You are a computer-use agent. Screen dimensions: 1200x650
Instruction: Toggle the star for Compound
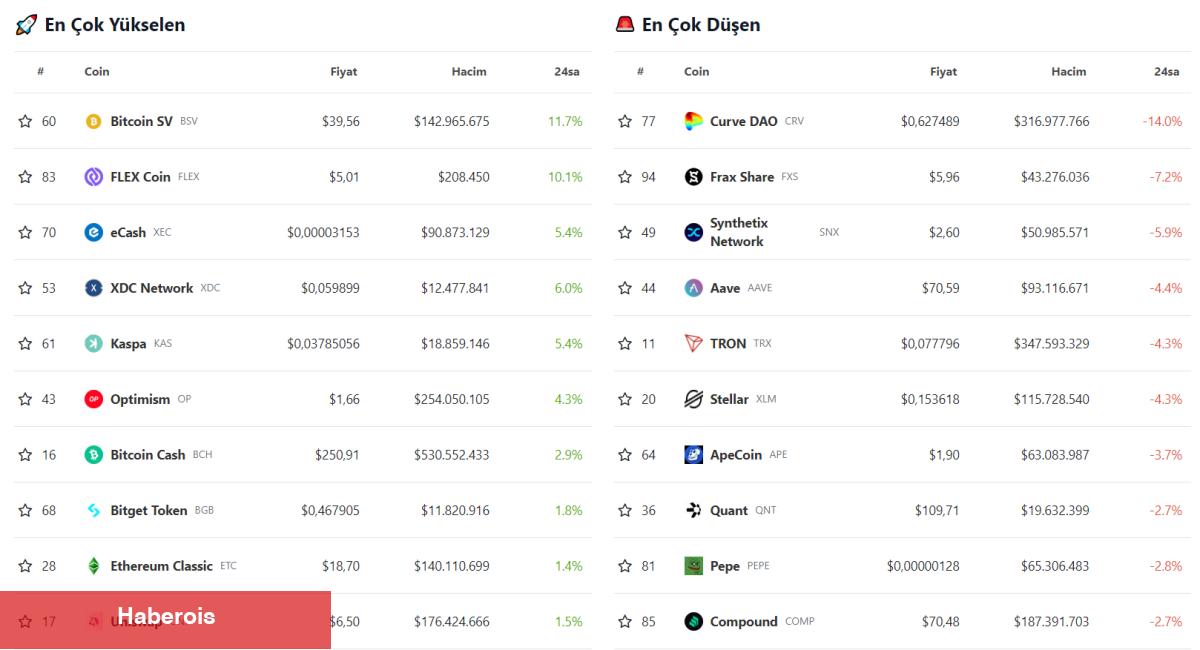coord(625,621)
